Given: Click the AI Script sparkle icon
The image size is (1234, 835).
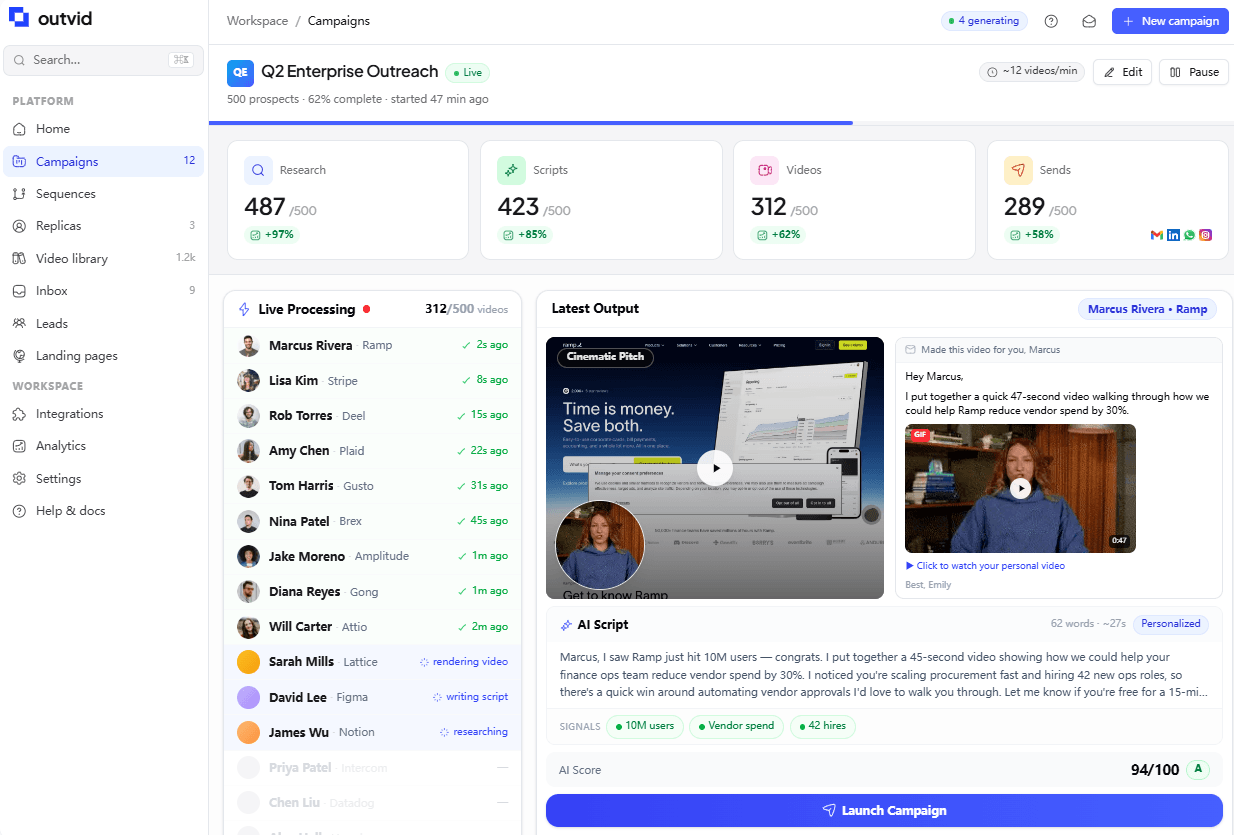Looking at the screenshot, I should (x=567, y=625).
